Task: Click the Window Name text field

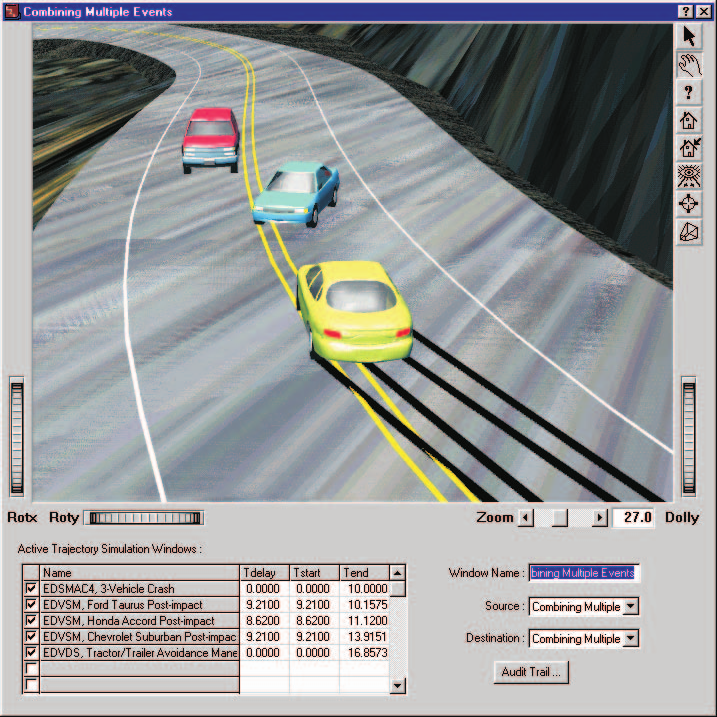Action: pyautogui.click(x=584, y=573)
